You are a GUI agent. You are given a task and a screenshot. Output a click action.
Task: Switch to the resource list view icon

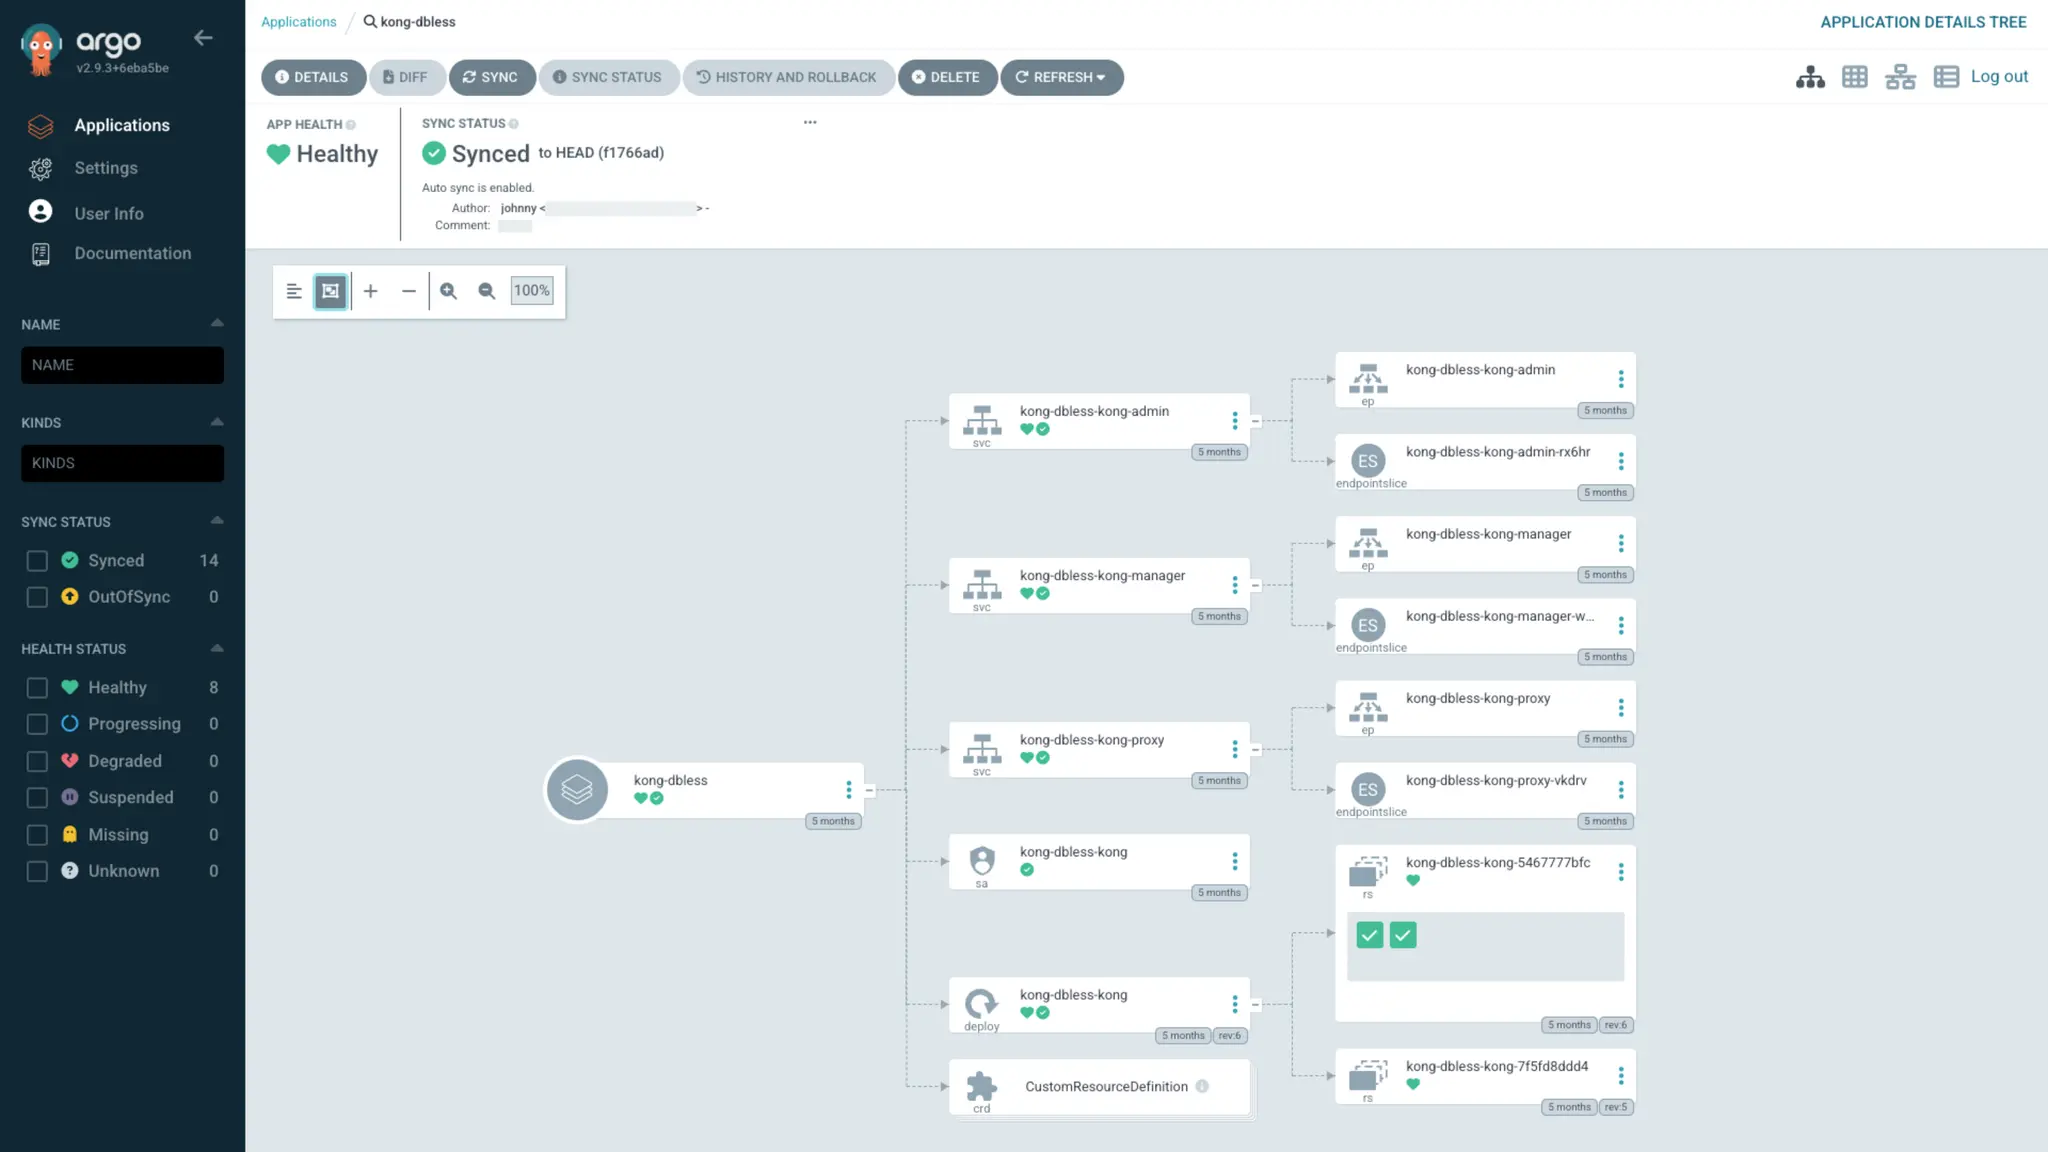click(1946, 77)
